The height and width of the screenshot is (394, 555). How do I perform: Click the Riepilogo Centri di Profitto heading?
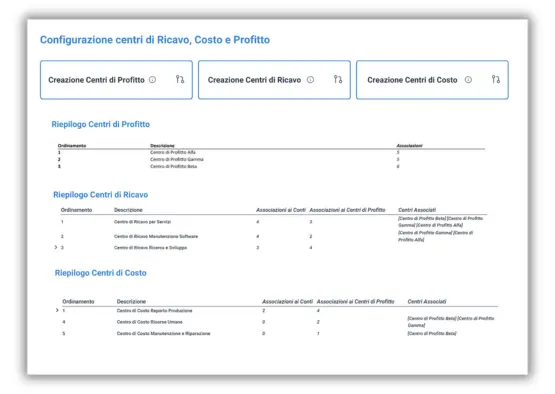click(x=101, y=124)
